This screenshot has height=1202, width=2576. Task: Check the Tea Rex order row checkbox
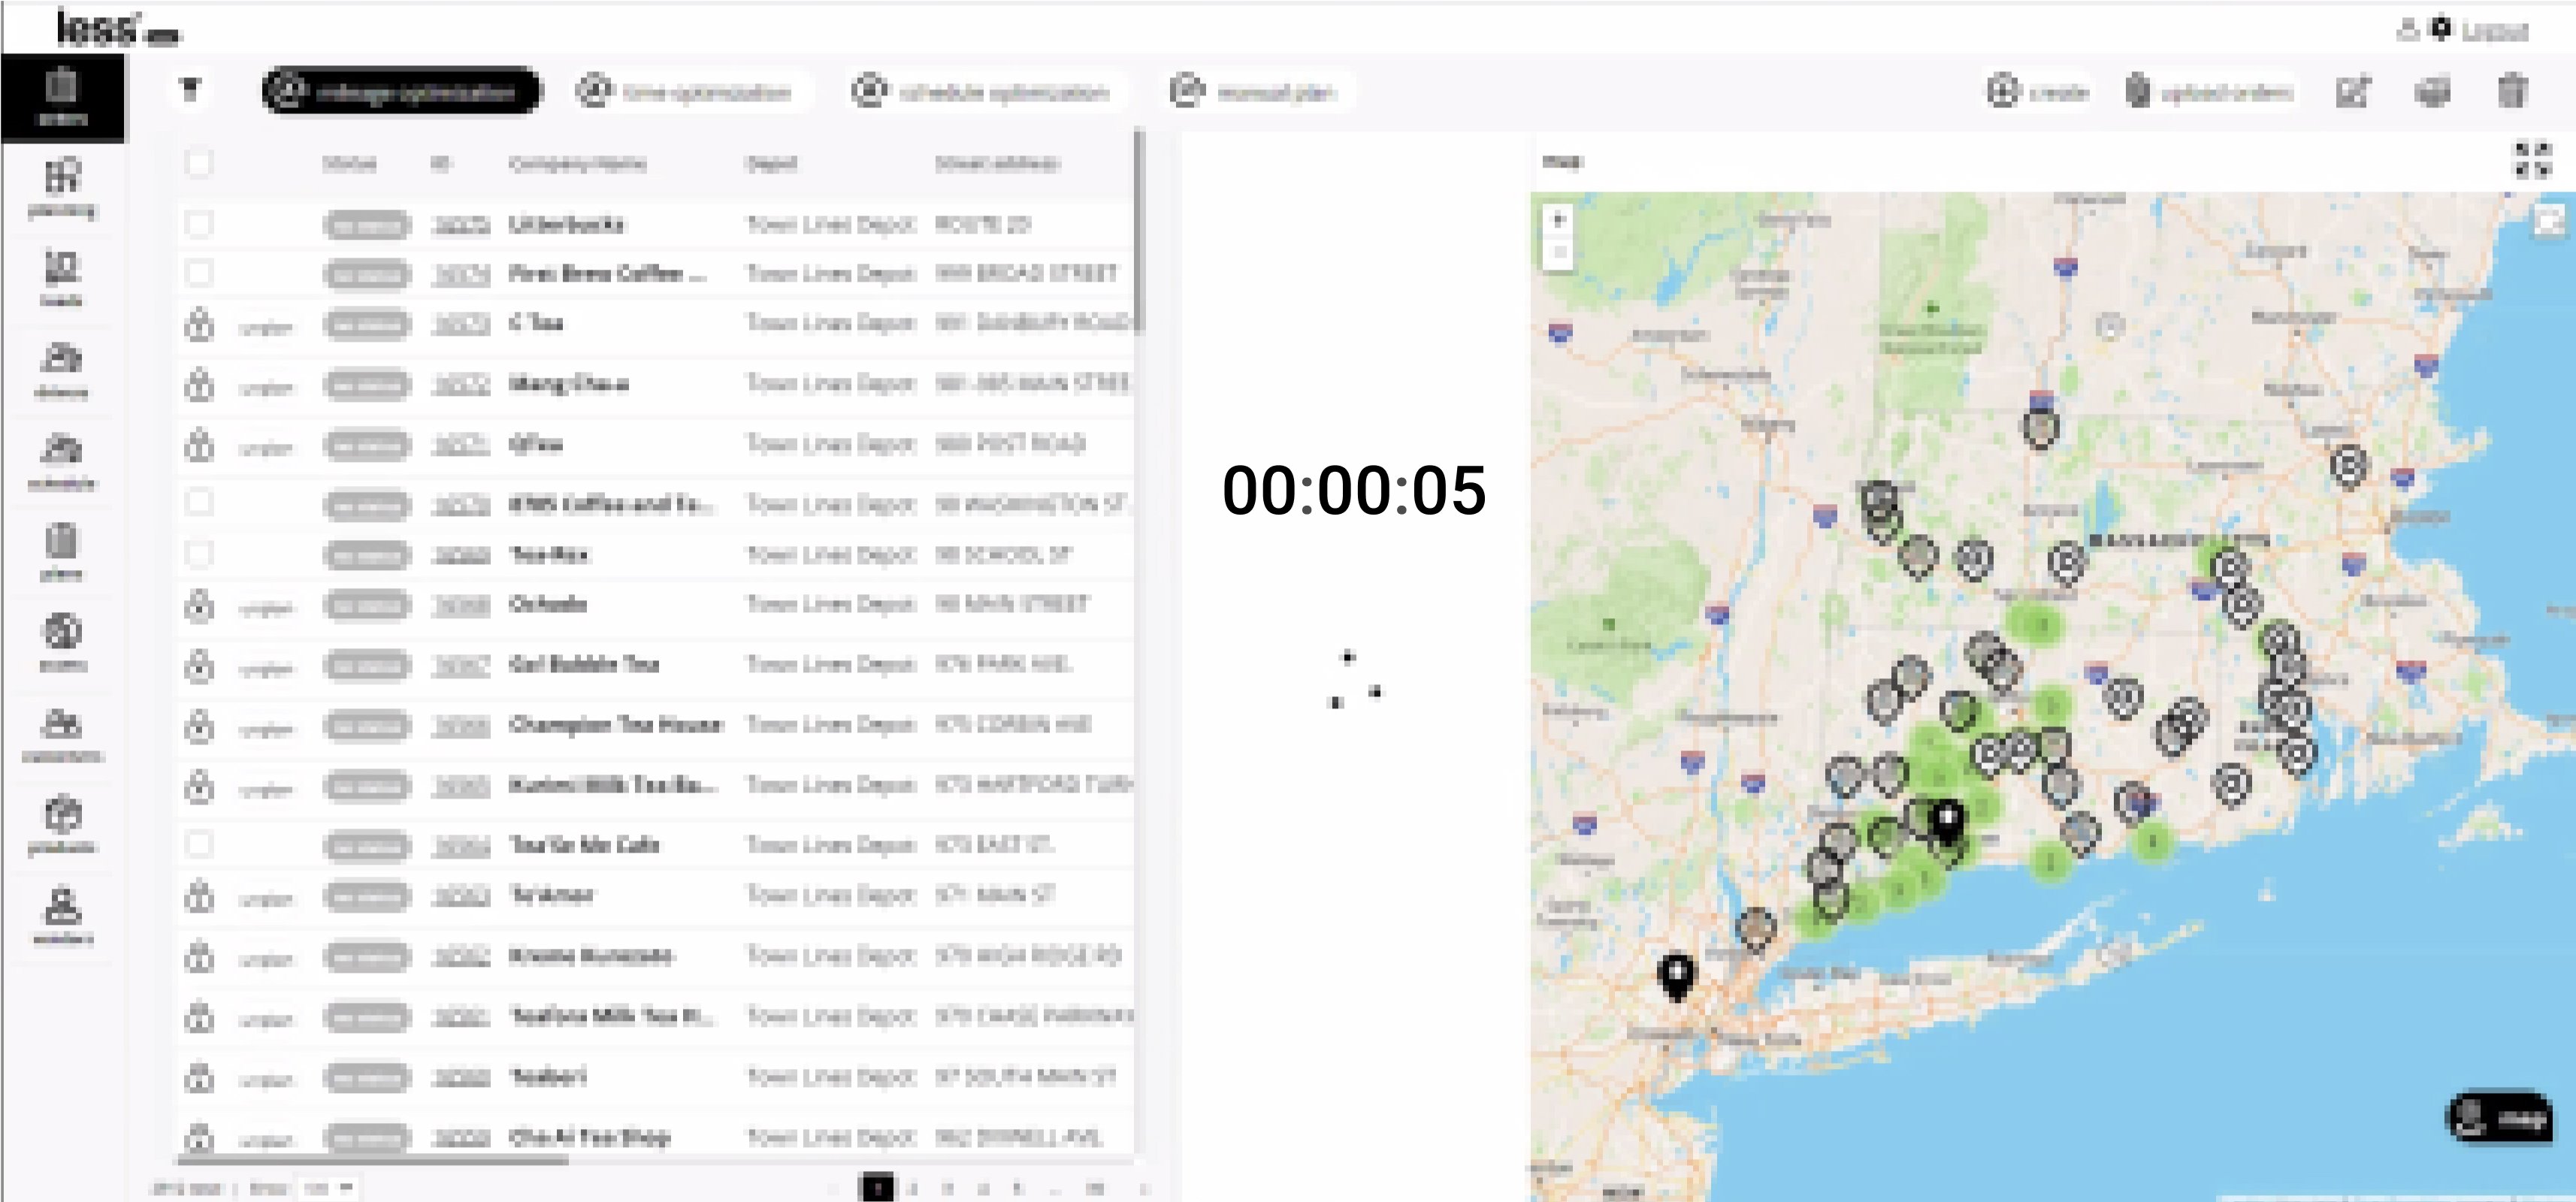click(199, 554)
